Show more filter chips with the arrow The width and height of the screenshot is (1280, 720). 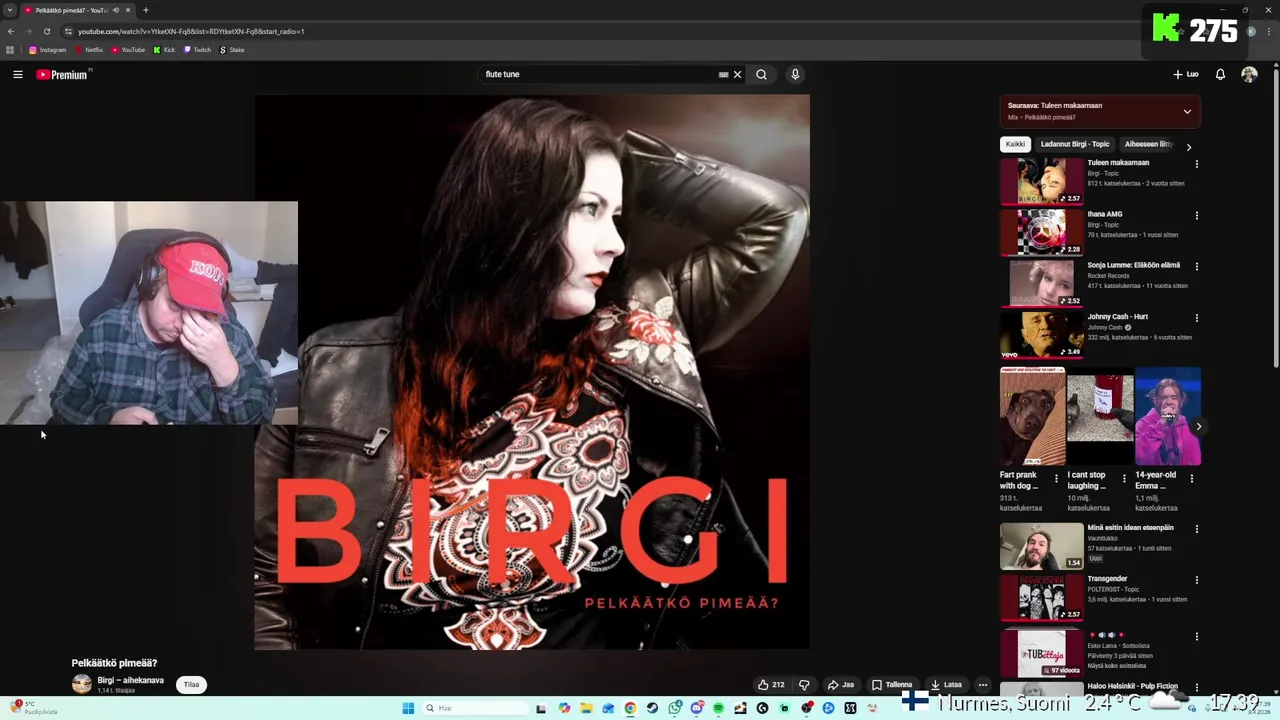coord(1188,147)
